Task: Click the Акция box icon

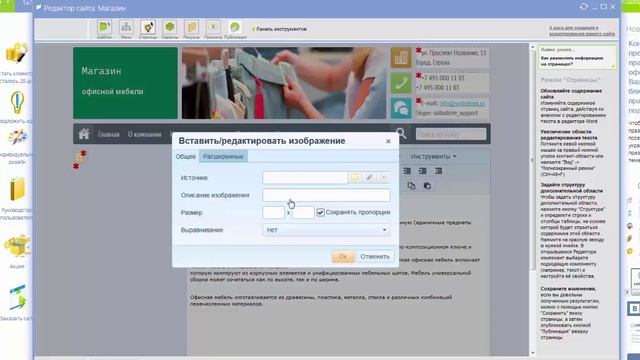Action: coord(17,245)
